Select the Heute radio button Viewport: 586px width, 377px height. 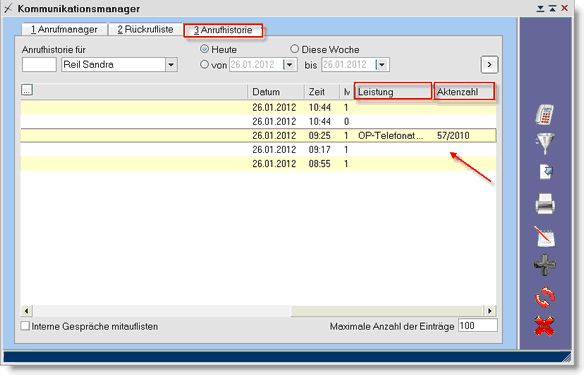pyautogui.click(x=204, y=49)
